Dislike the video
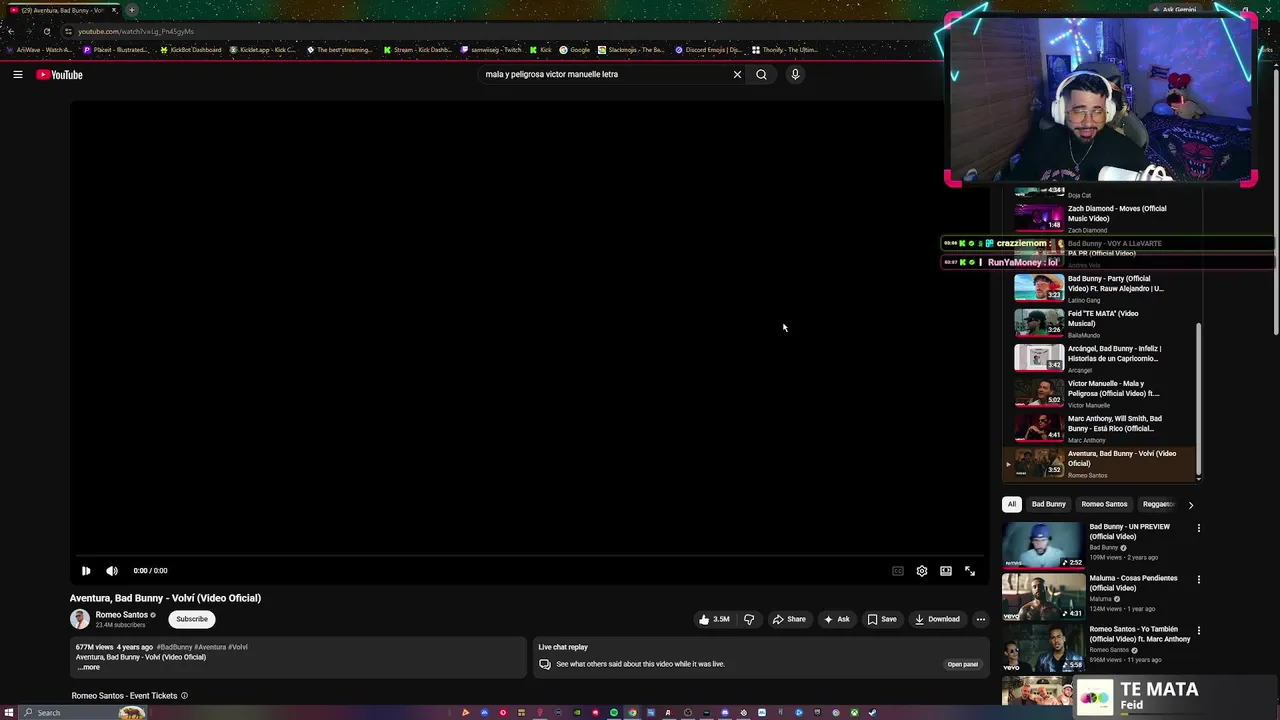Image resolution: width=1280 pixels, height=720 pixels. pos(749,619)
